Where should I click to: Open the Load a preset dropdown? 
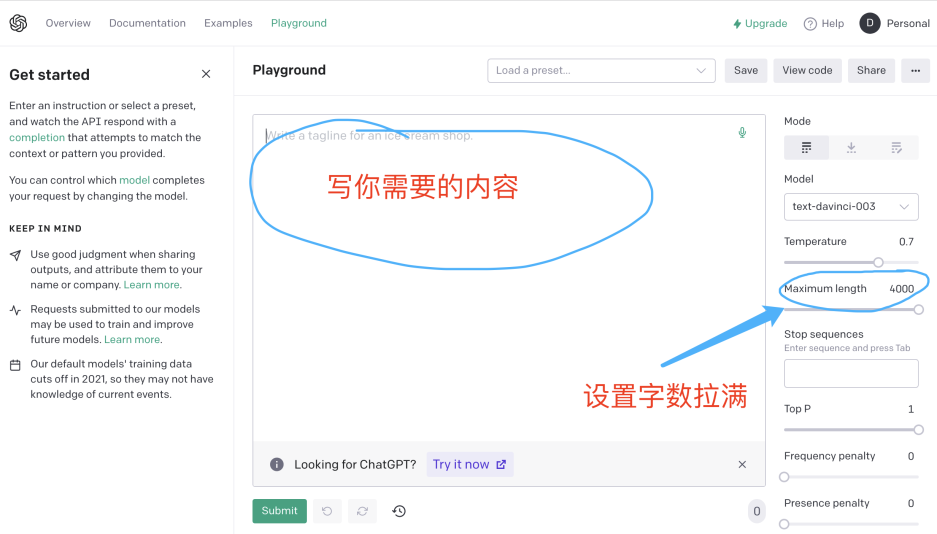pyautogui.click(x=601, y=70)
